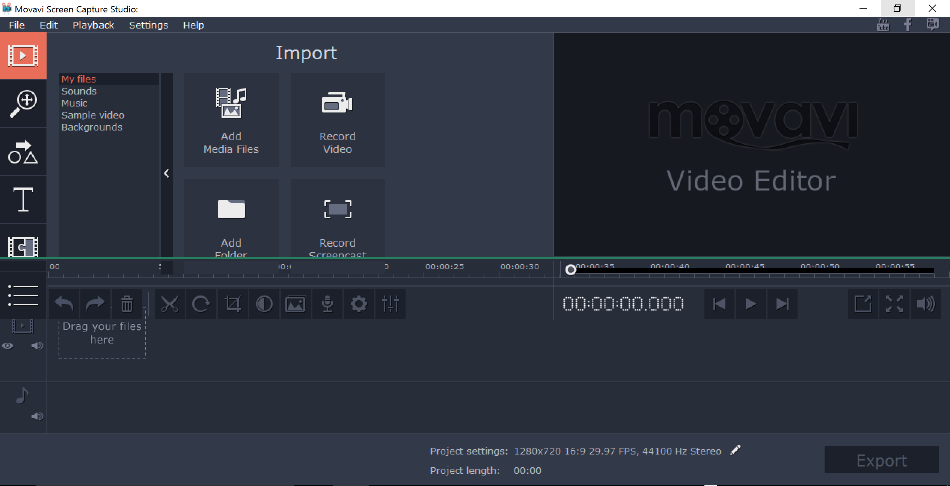Open the Titles text tab

[23, 200]
